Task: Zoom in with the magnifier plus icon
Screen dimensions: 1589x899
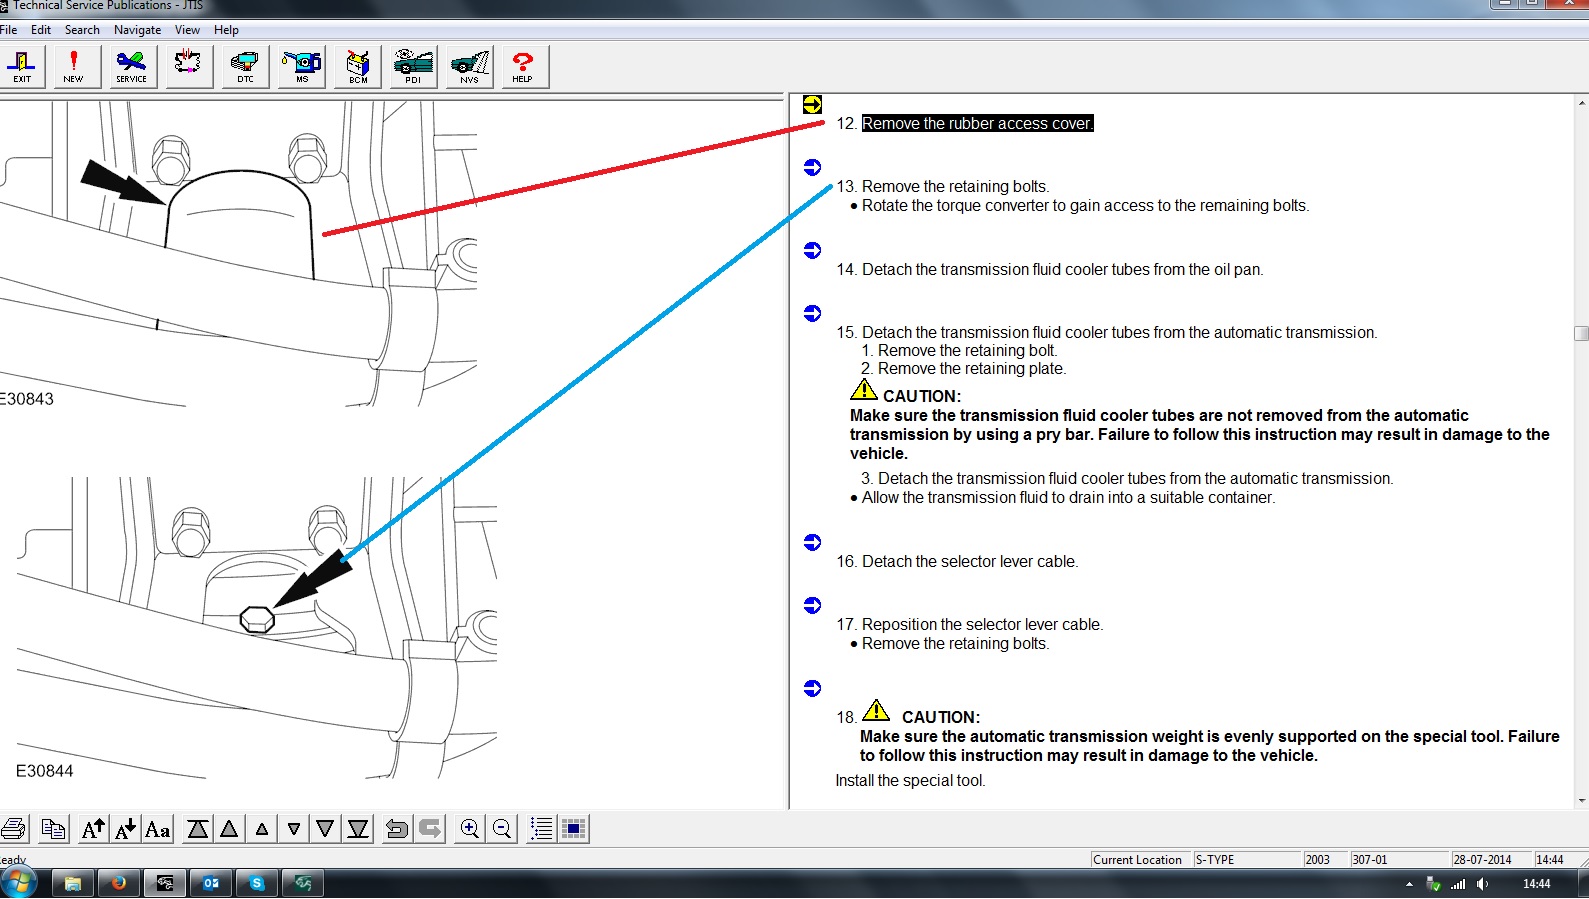Action: click(x=470, y=829)
